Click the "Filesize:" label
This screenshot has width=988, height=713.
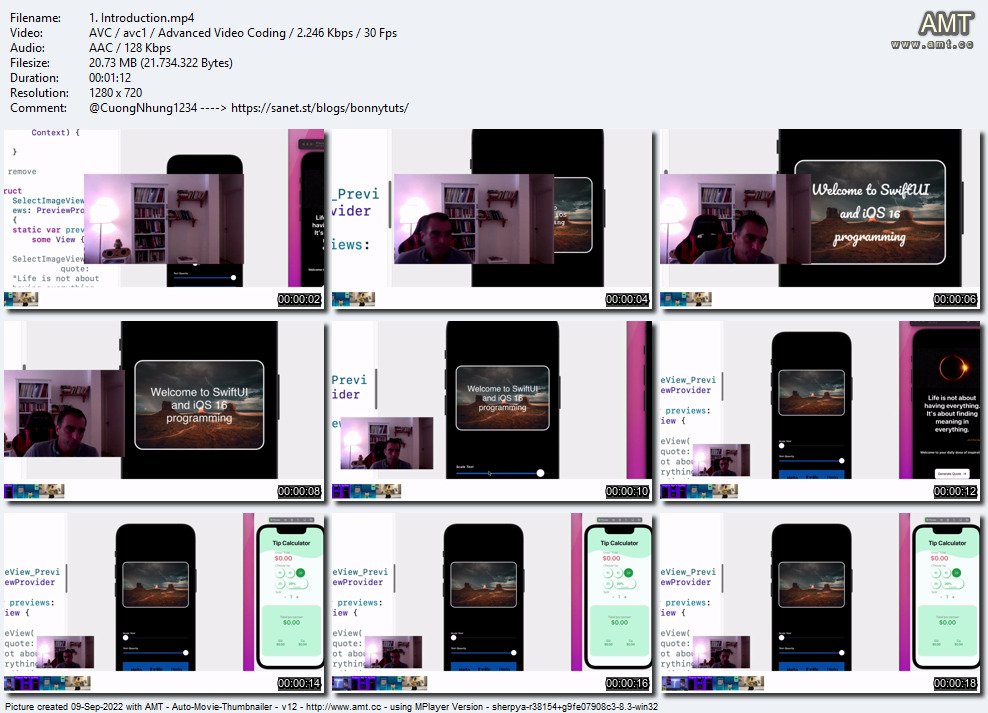coord(30,63)
